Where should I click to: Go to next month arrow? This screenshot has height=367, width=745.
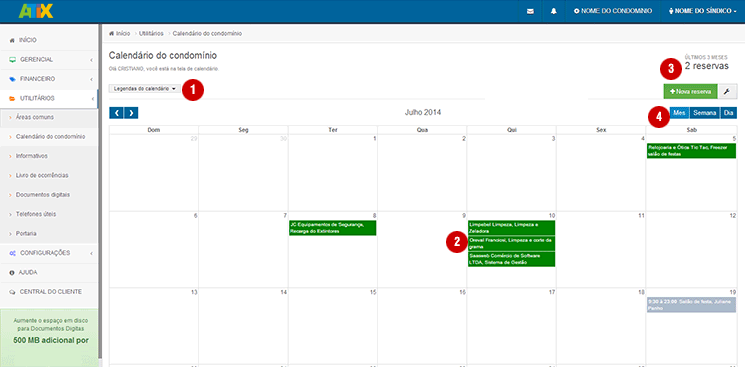coord(131,113)
